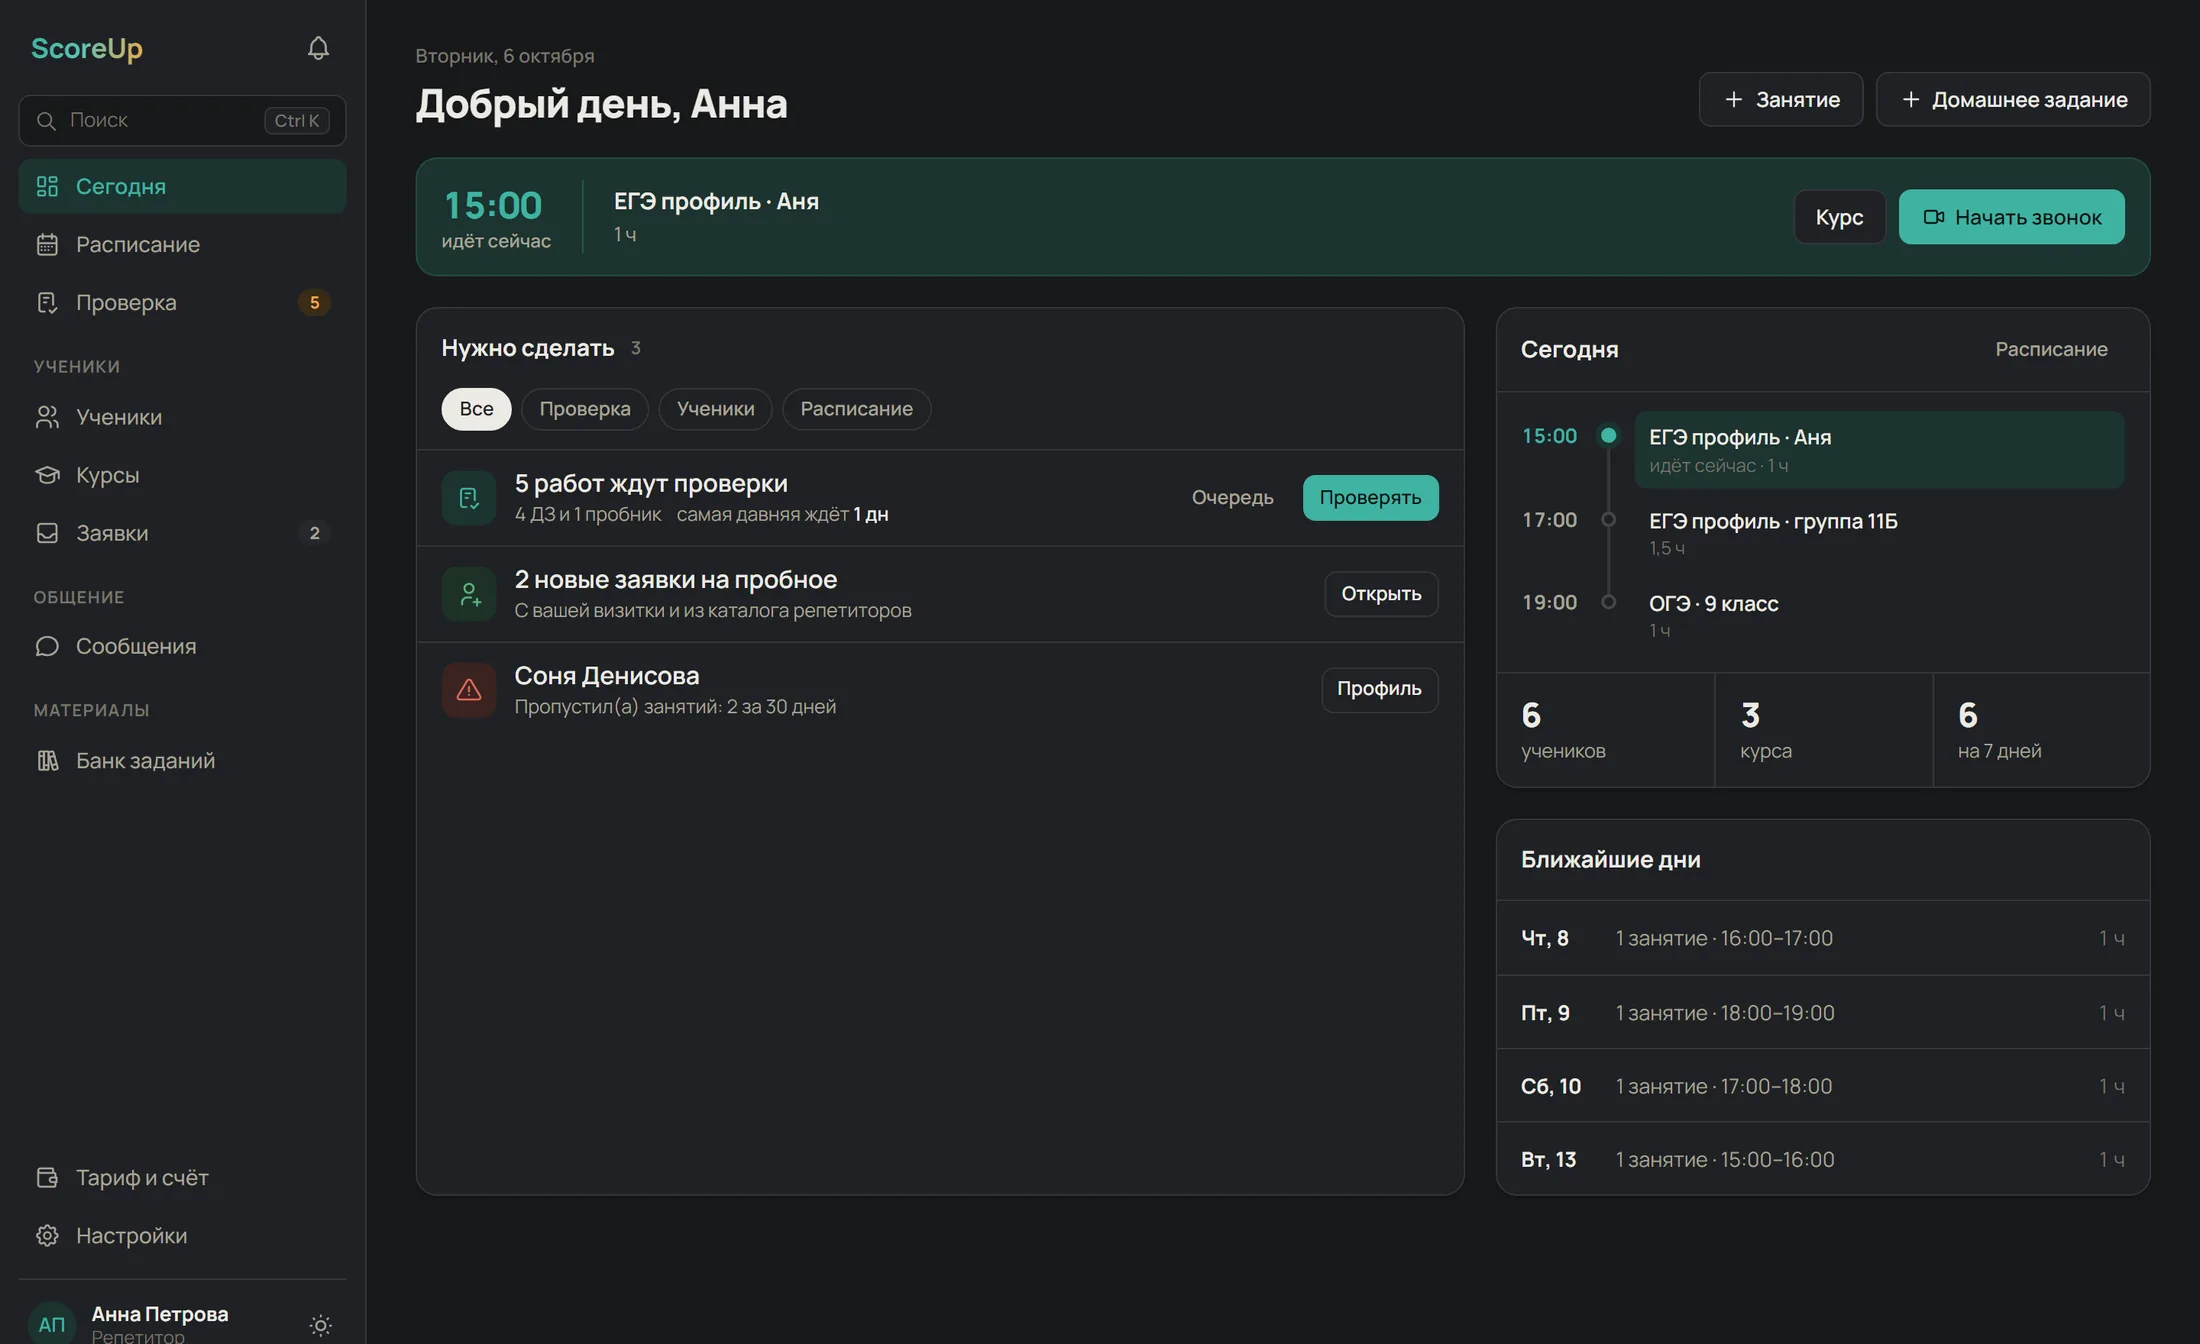Viewport: 2200px width, 1344px height.
Task: Open notifications bell icon
Action: coord(318,48)
